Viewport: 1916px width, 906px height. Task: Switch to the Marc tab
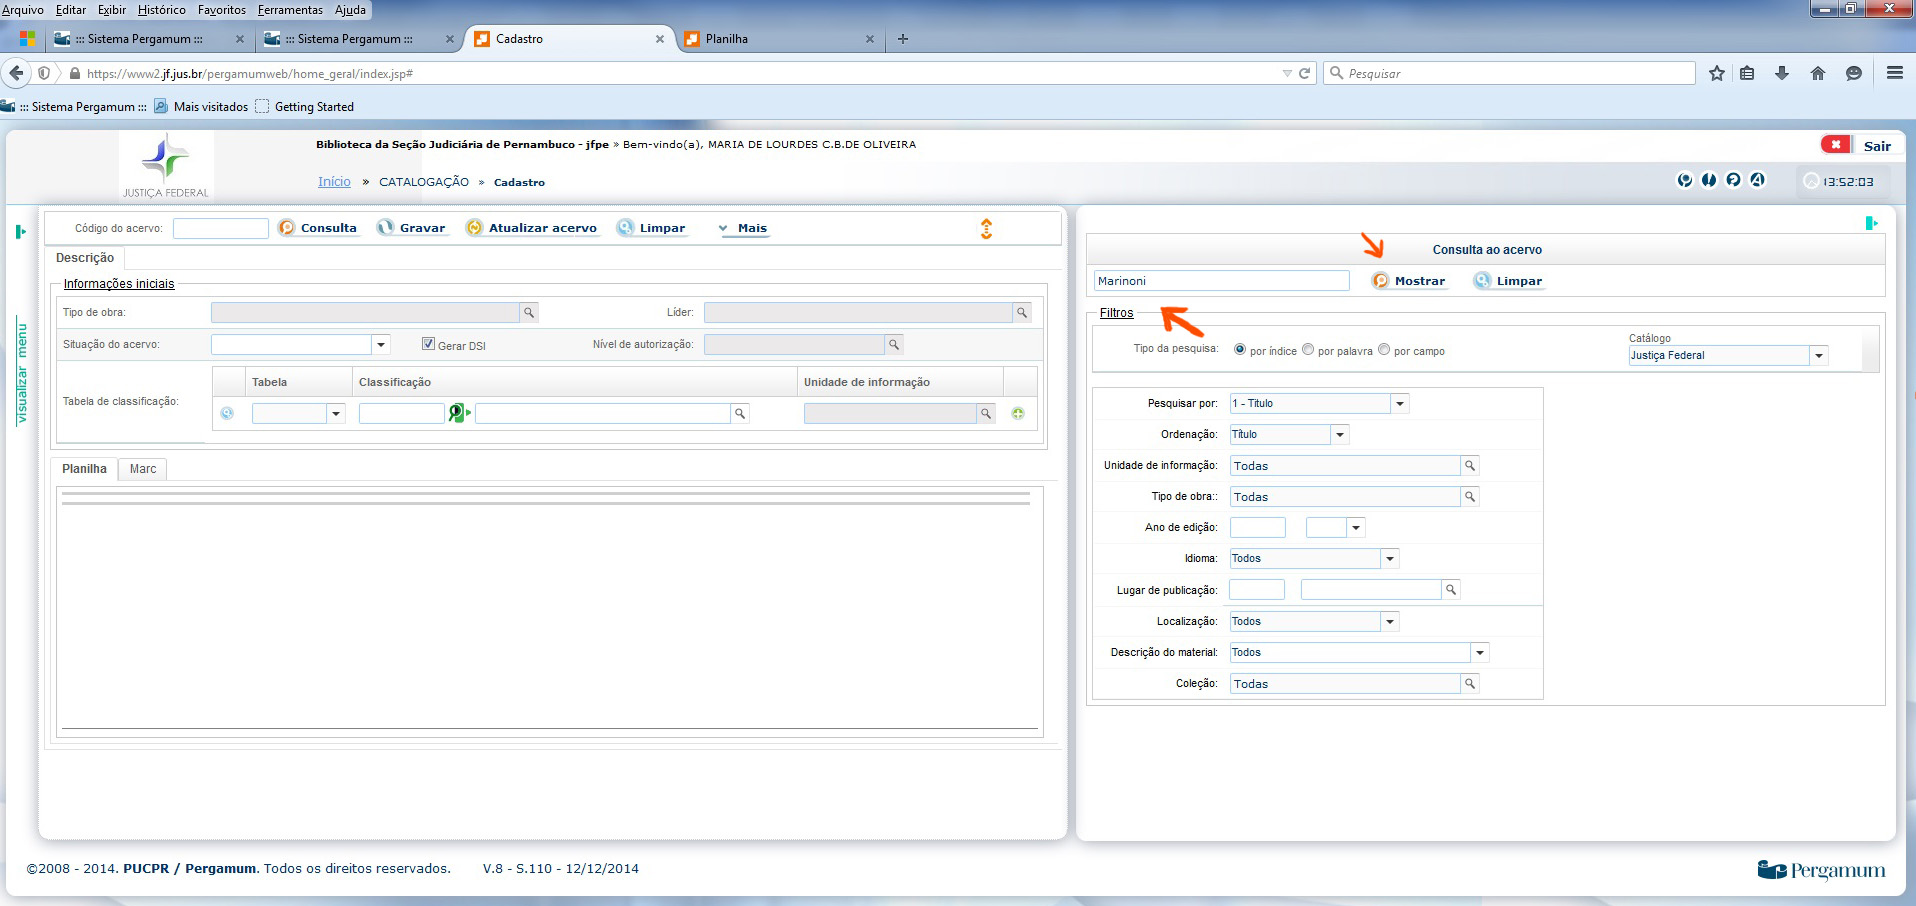pyautogui.click(x=143, y=469)
